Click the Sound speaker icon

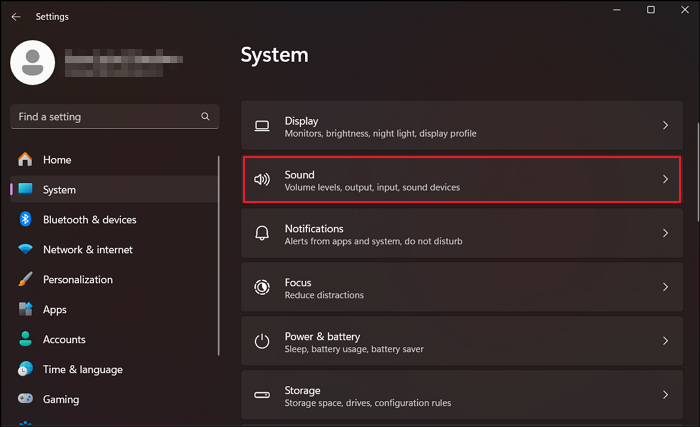pyautogui.click(x=262, y=180)
